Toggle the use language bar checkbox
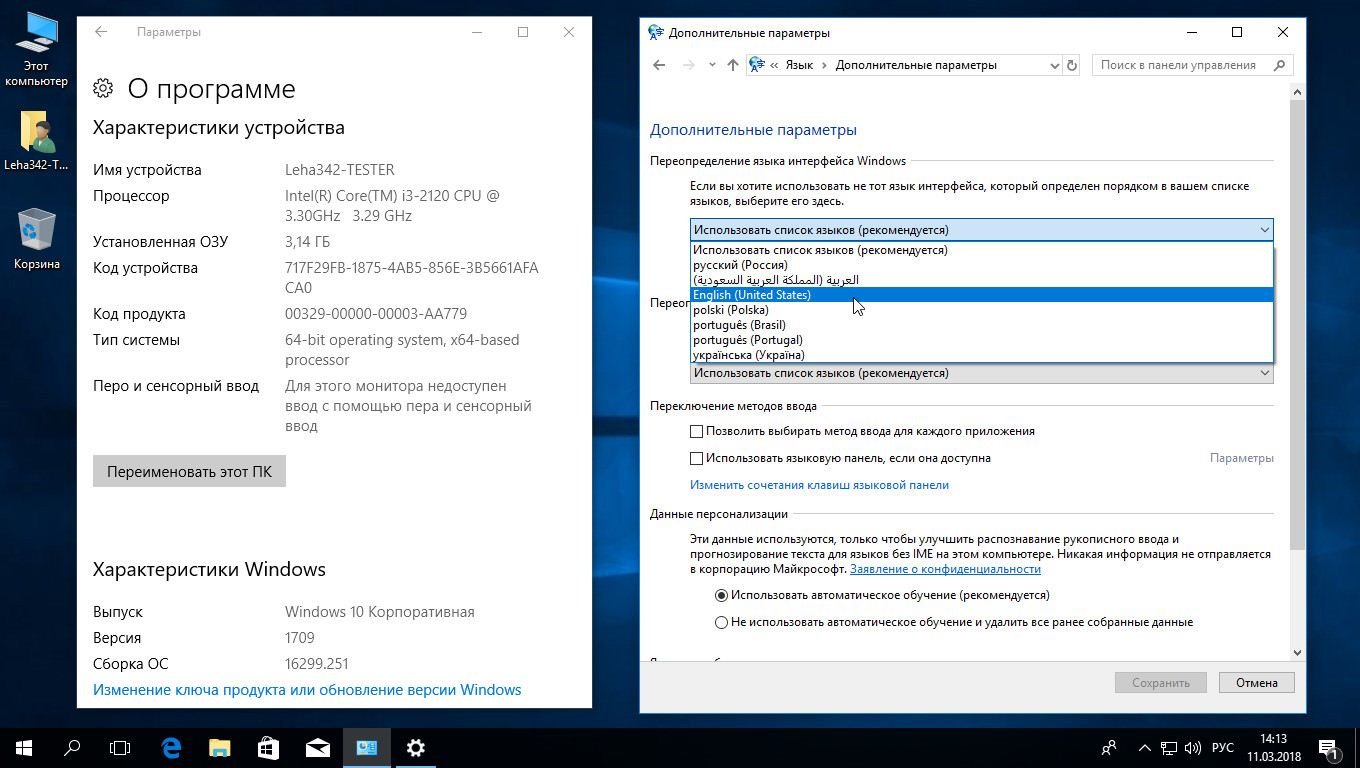Screen dimensions: 1360x768 pos(697,458)
